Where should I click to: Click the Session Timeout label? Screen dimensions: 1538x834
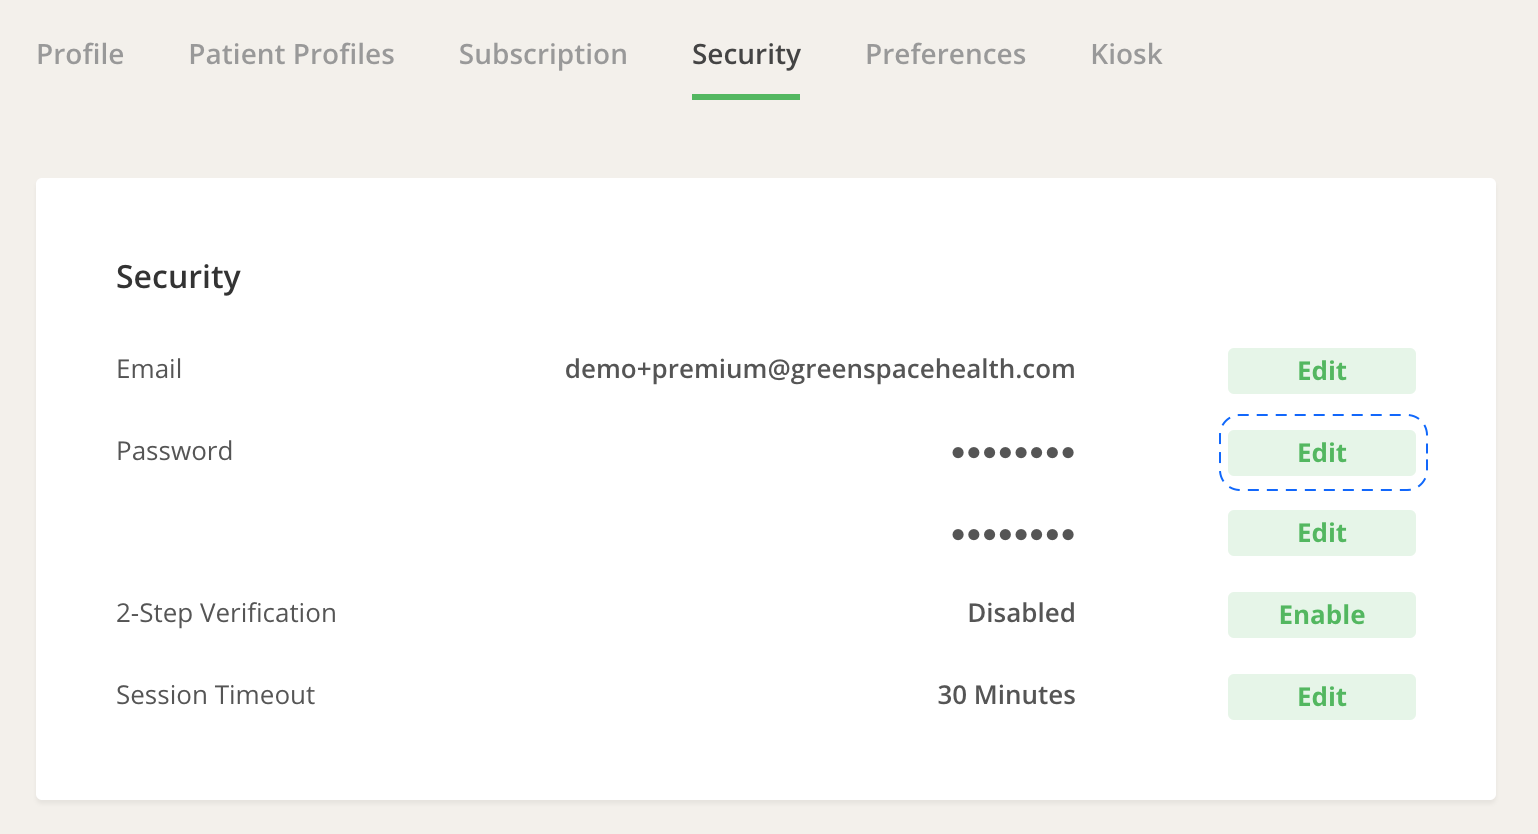215,695
